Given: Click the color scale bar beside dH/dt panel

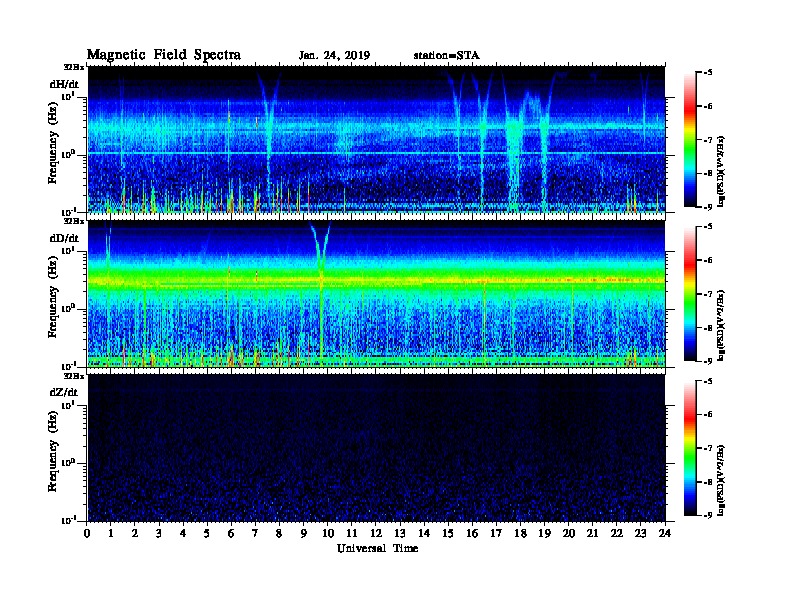Looking at the screenshot, I should (690, 140).
